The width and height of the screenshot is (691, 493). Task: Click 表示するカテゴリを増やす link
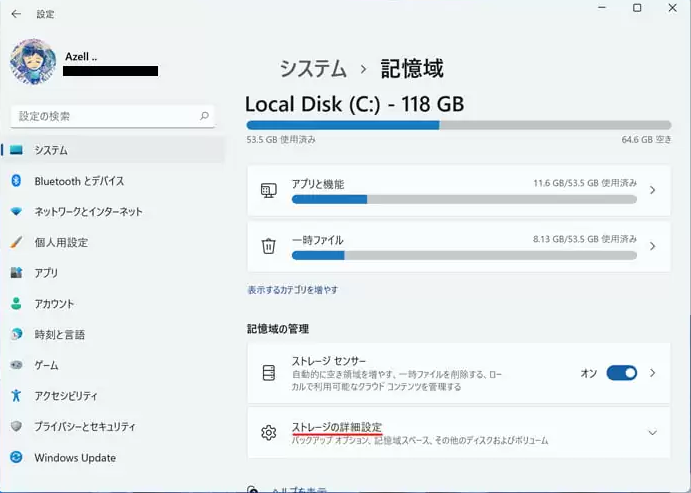292,290
